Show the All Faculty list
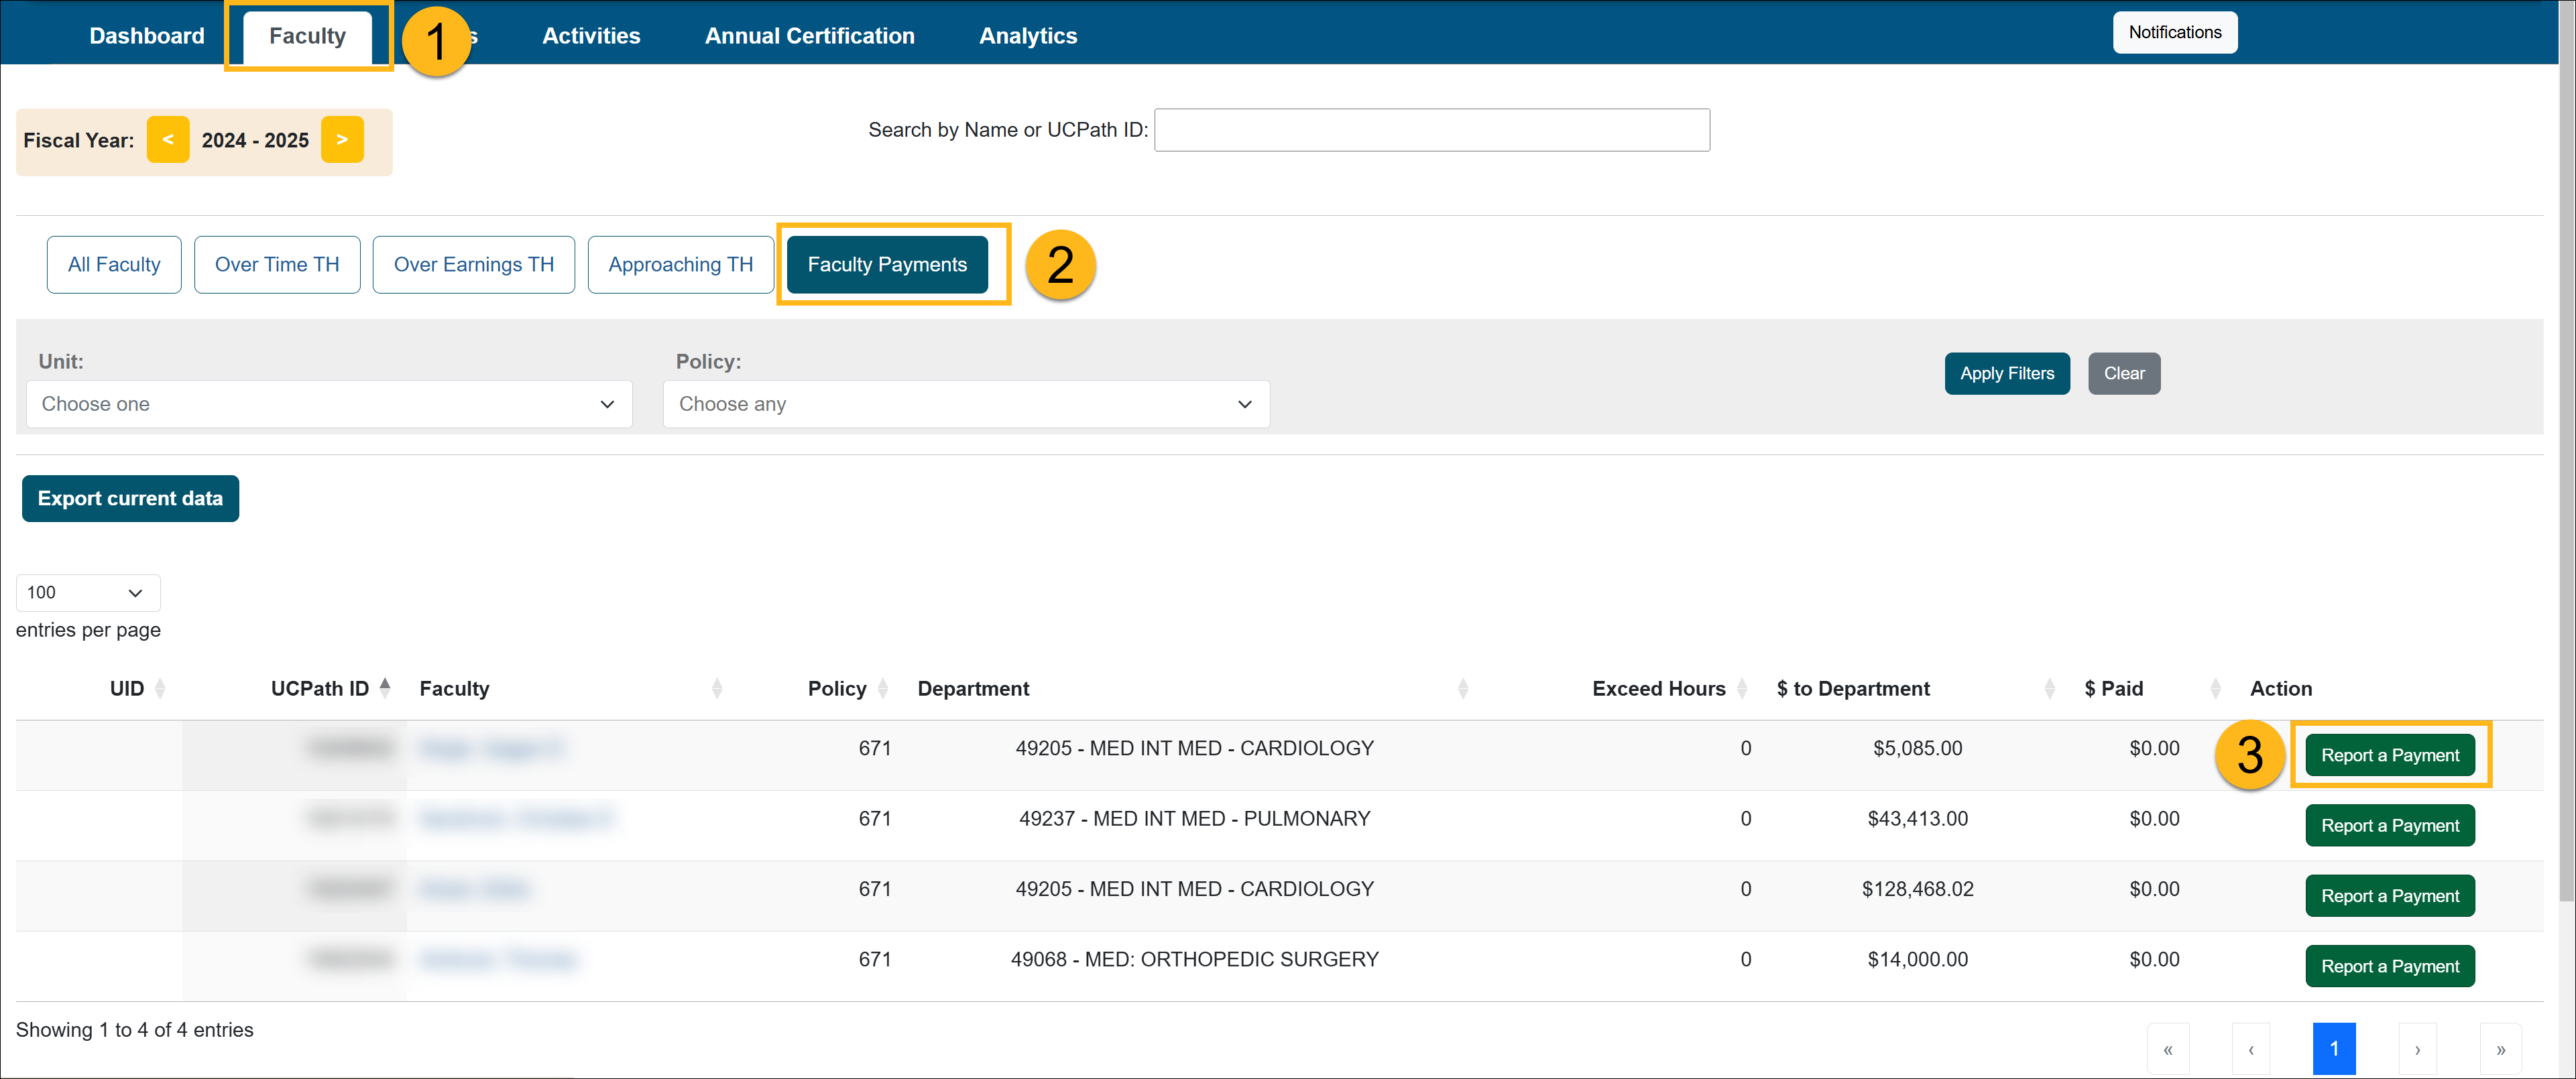The height and width of the screenshot is (1079, 2576). pos(114,265)
